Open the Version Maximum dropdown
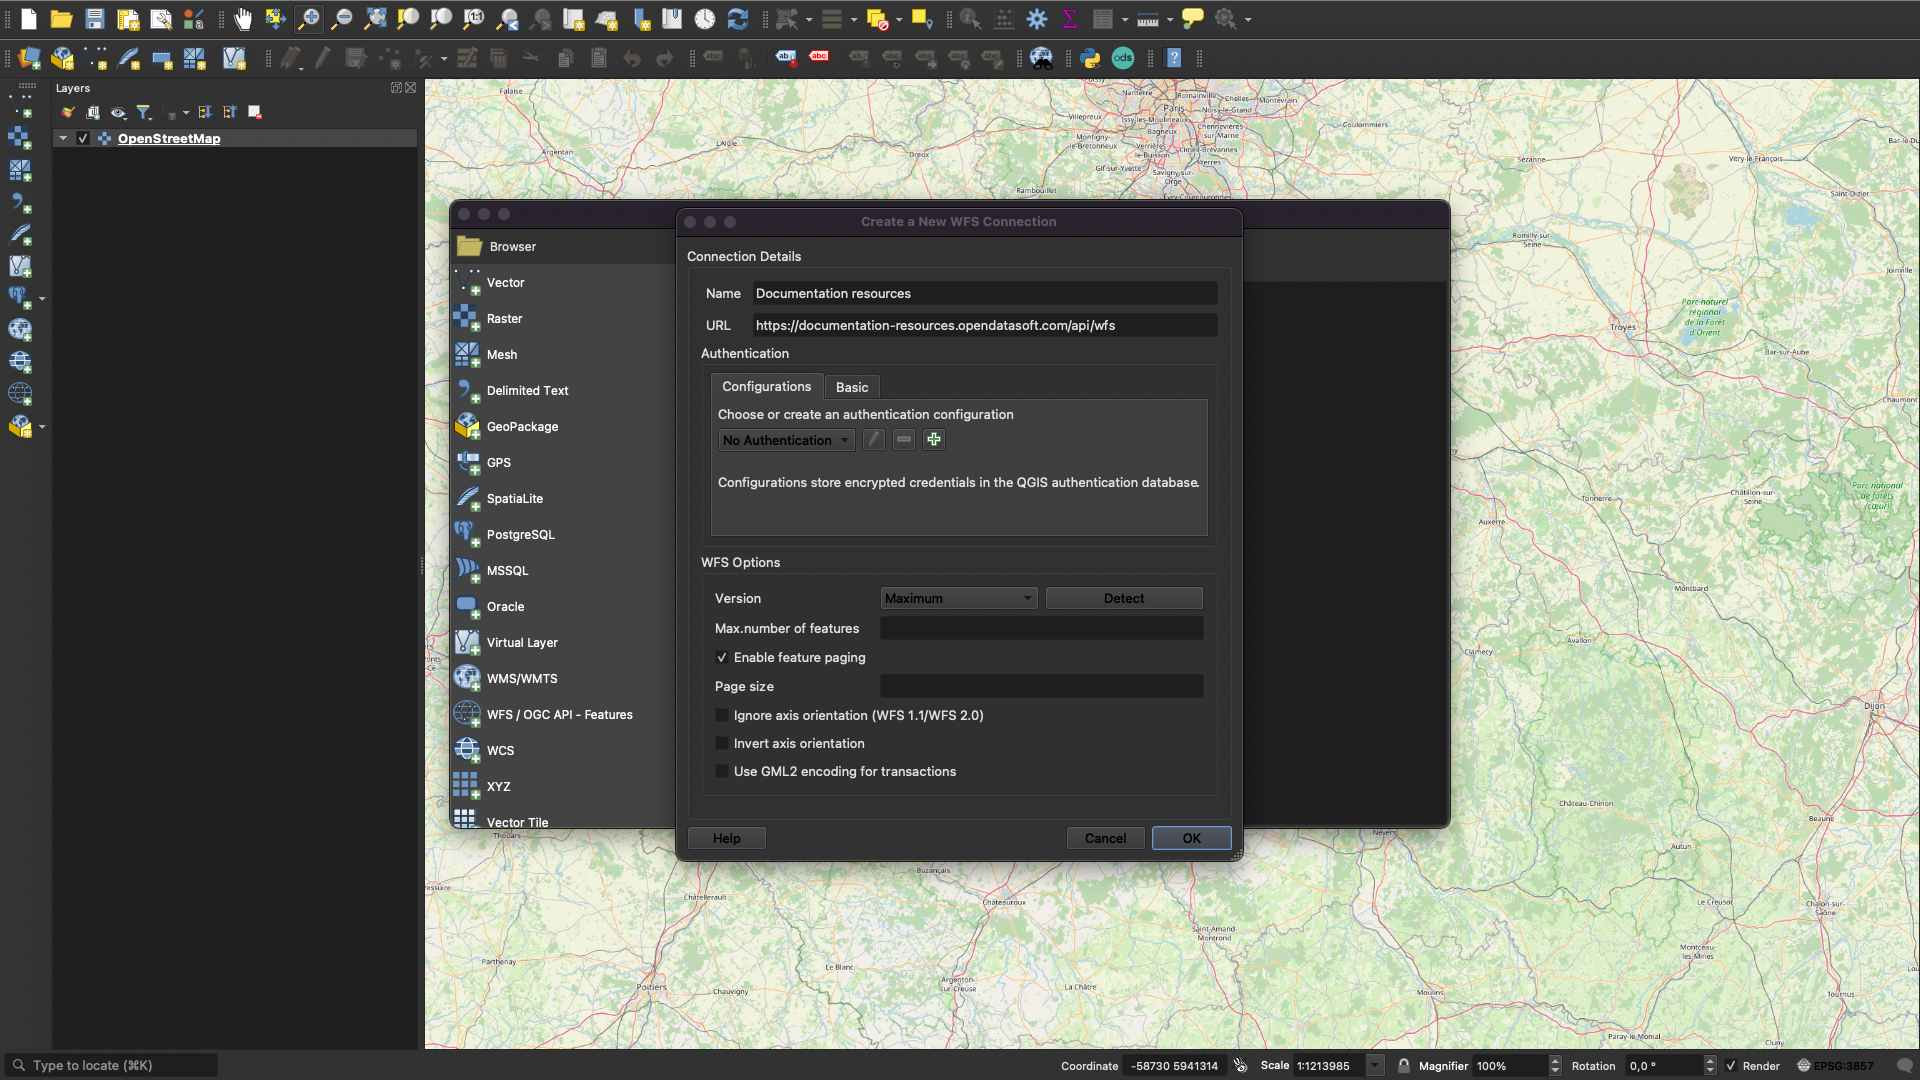The height and width of the screenshot is (1080, 1920). click(958, 599)
